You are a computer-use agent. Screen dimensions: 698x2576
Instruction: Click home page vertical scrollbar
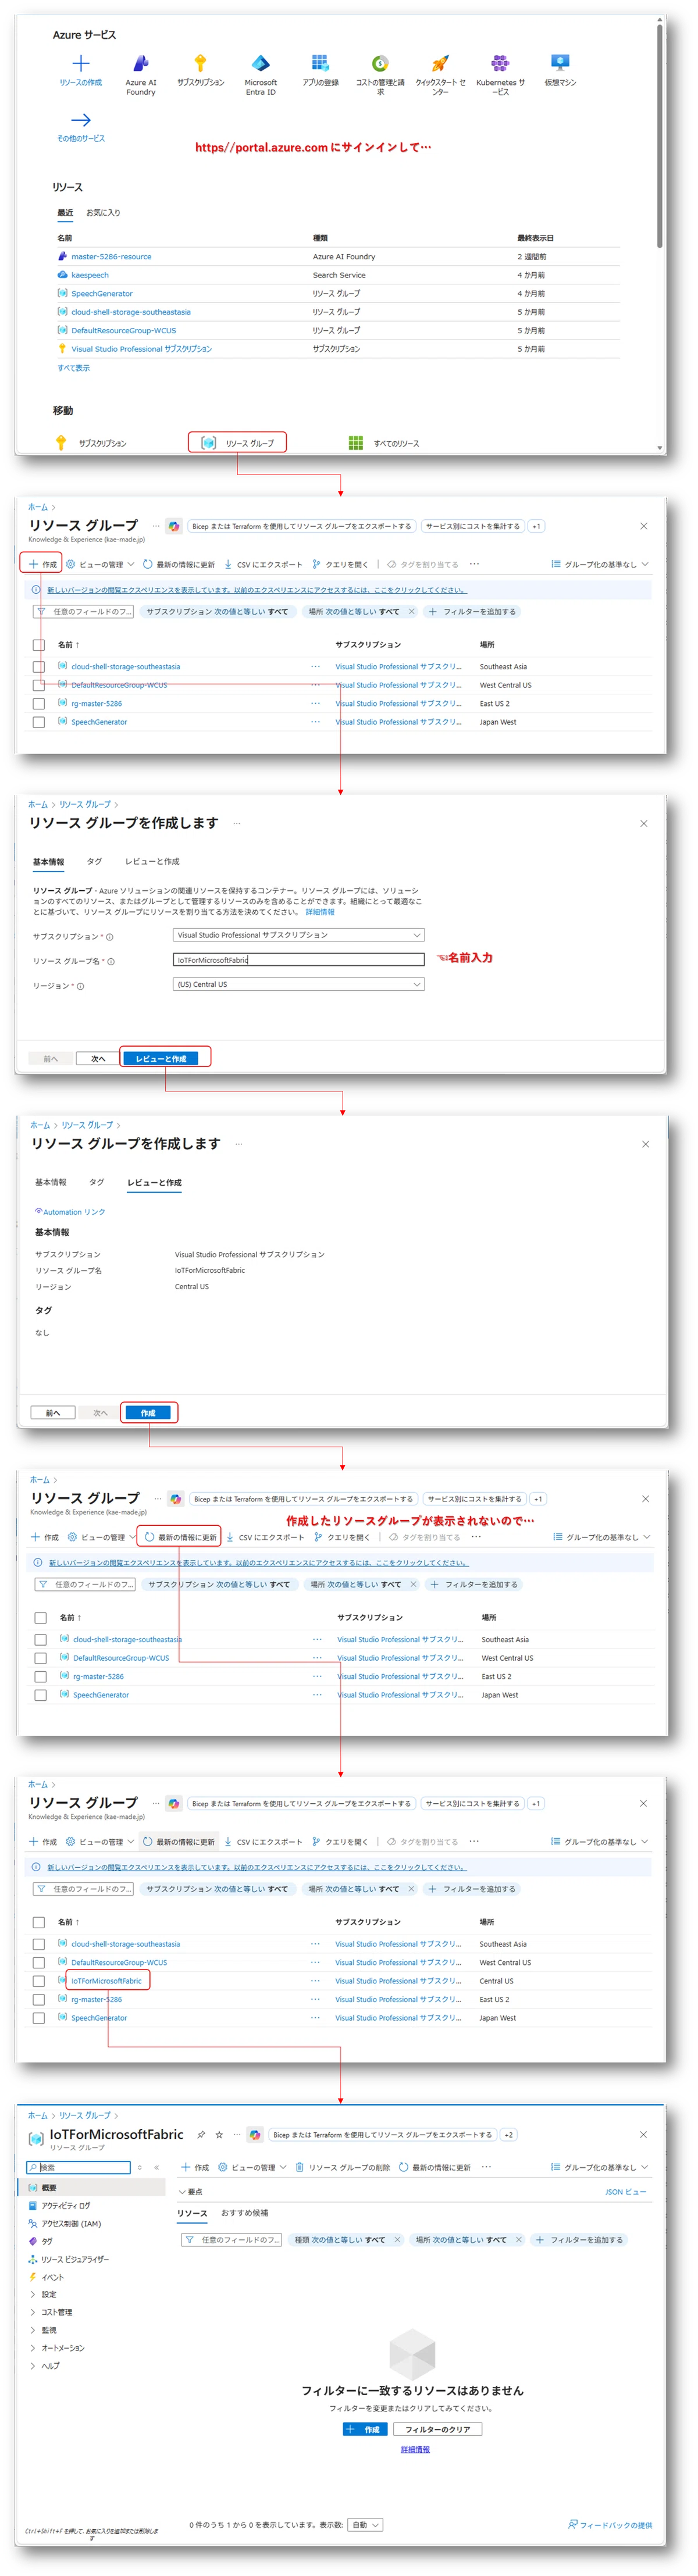tap(660, 135)
